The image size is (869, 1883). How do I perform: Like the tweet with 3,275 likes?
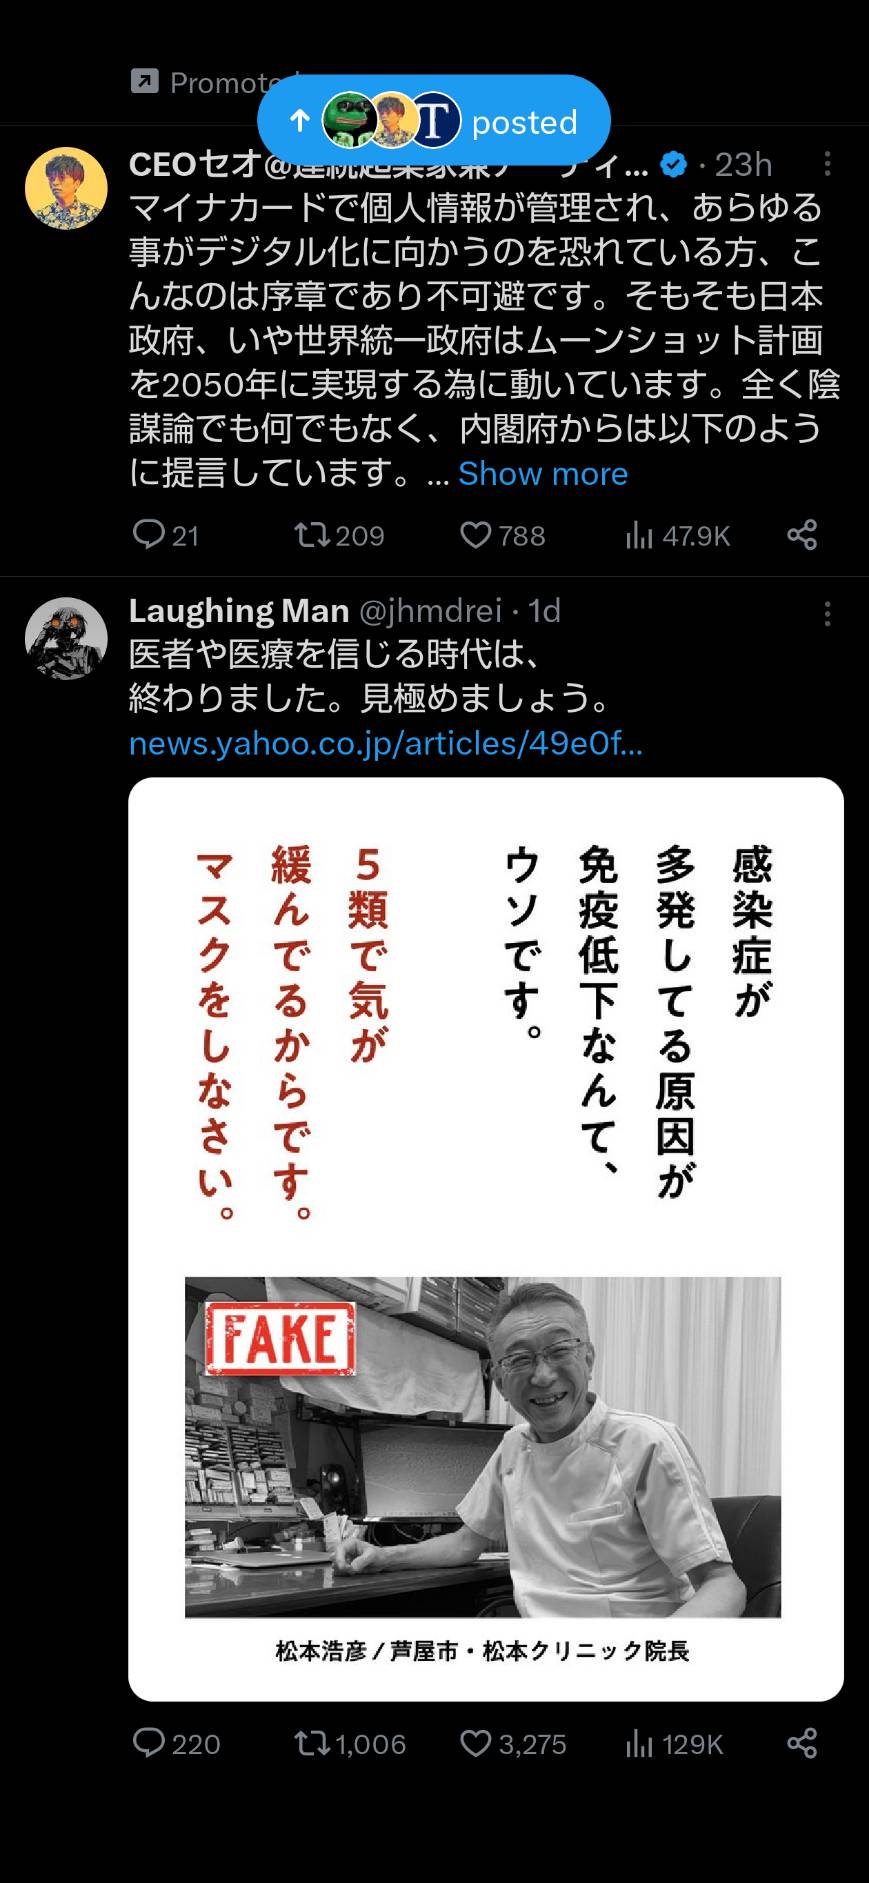coord(513,1743)
